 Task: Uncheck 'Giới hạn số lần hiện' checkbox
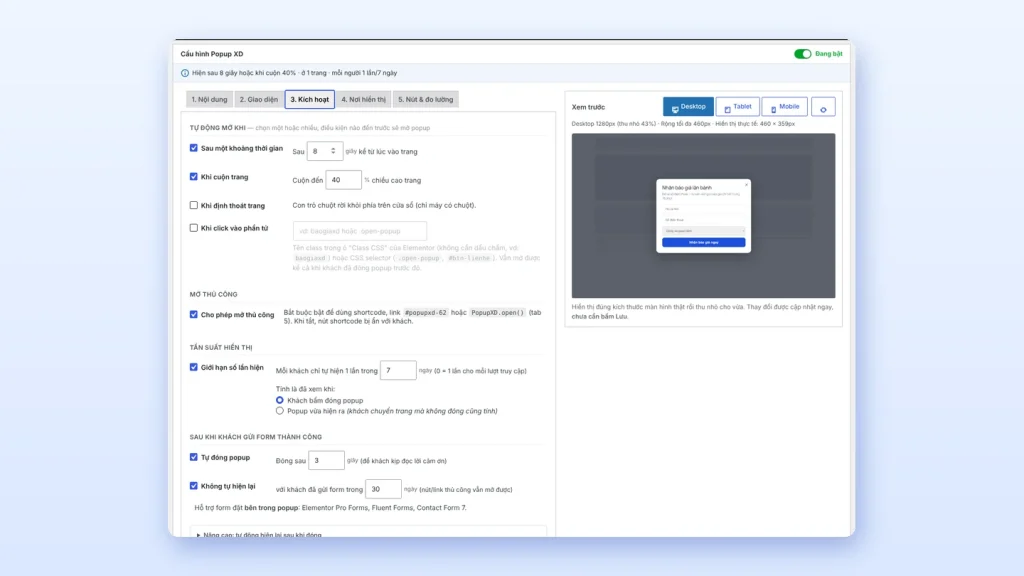coord(193,367)
